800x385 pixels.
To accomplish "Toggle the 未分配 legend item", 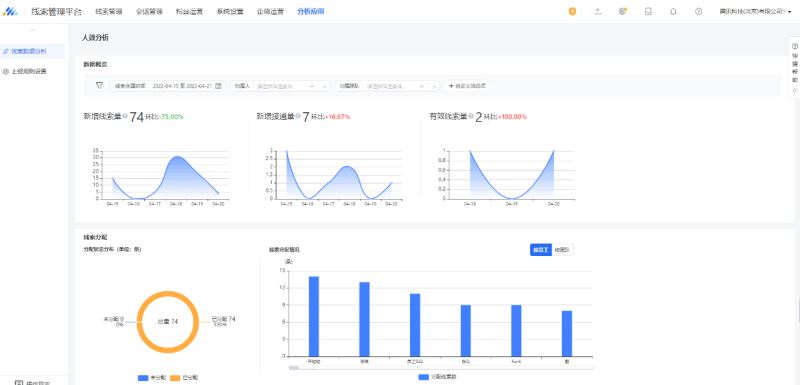I will (152, 378).
